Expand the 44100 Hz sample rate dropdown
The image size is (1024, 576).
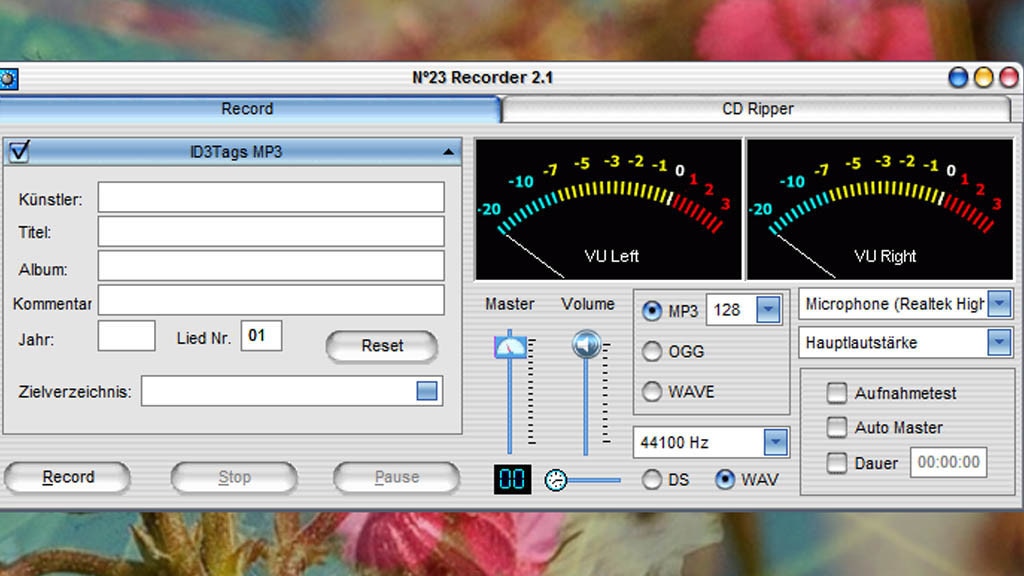pyautogui.click(x=775, y=441)
